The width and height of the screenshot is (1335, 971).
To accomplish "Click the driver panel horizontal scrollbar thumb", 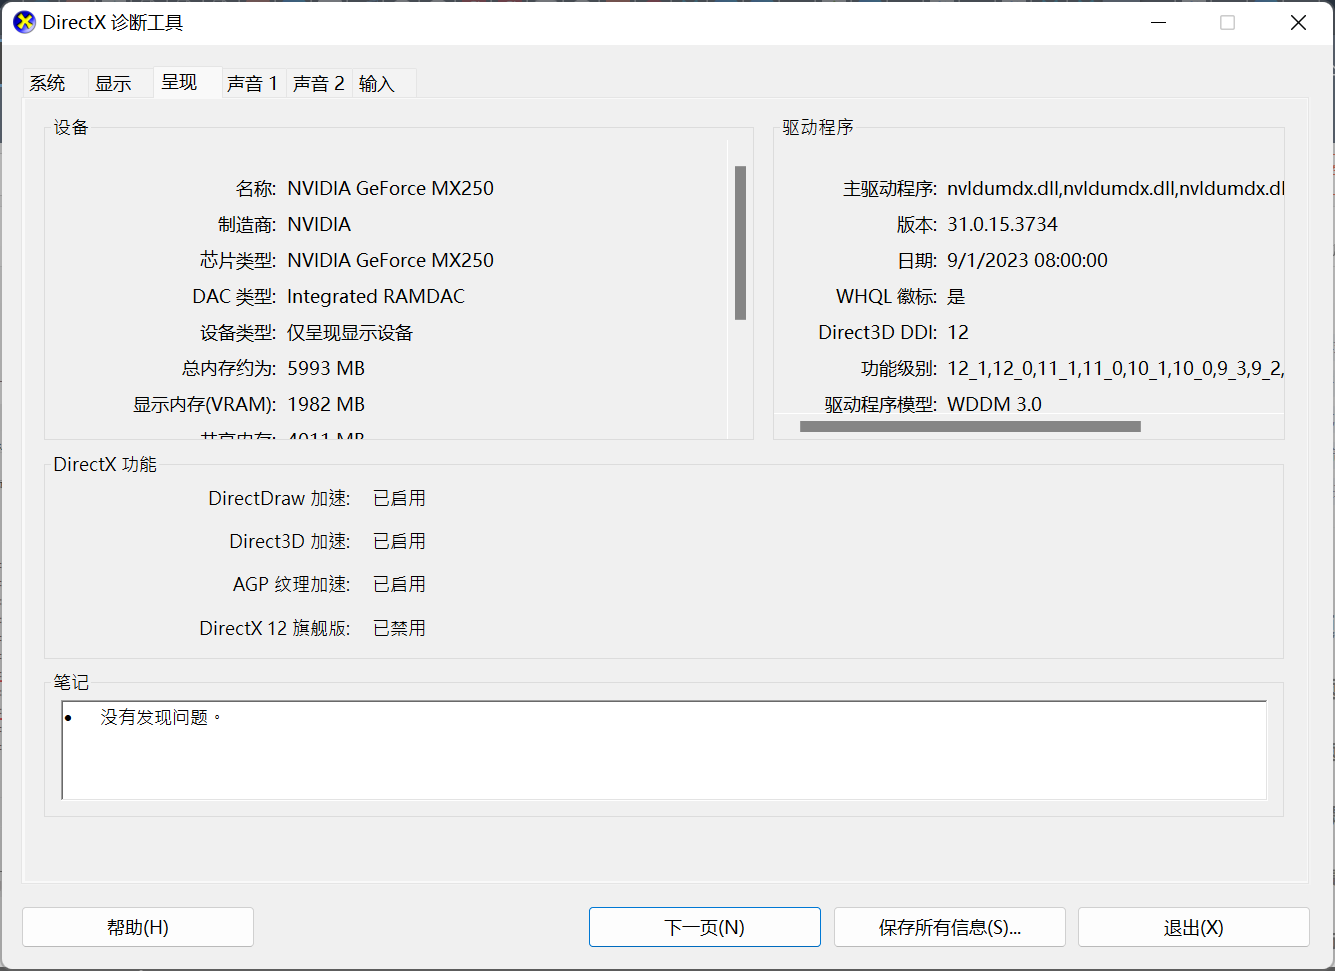I will (970, 427).
